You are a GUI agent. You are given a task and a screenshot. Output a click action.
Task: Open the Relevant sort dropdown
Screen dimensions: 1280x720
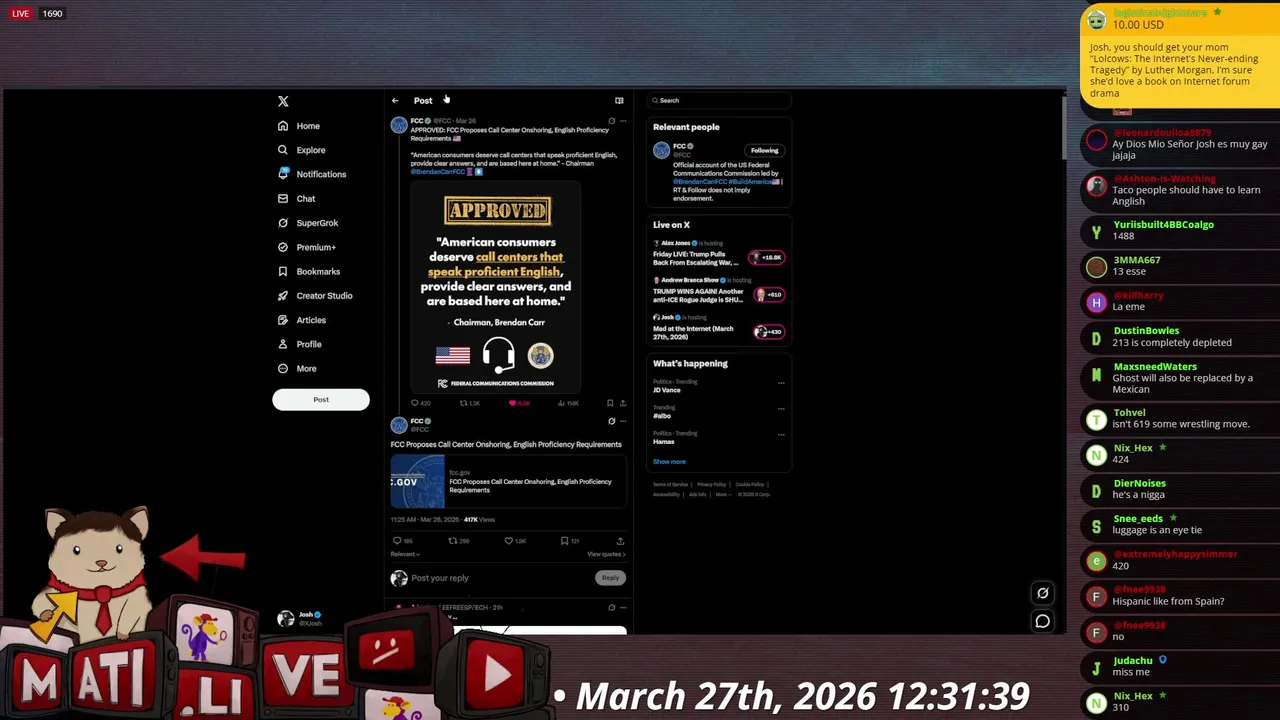click(405, 554)
